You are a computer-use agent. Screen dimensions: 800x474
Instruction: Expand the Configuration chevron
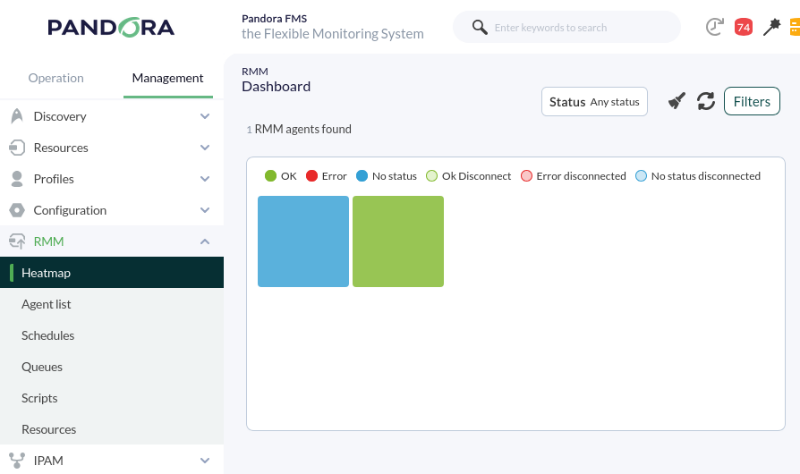pyautogui.click(x=205, y=210)
